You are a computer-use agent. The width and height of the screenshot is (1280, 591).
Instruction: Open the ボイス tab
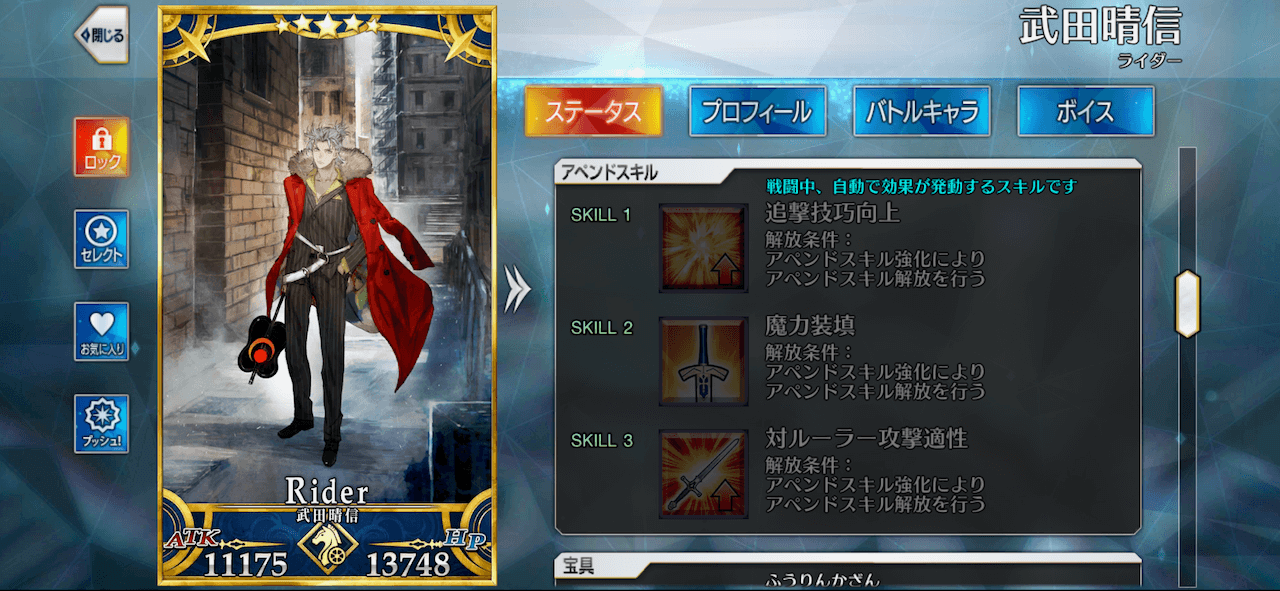tap(1085, 111)
